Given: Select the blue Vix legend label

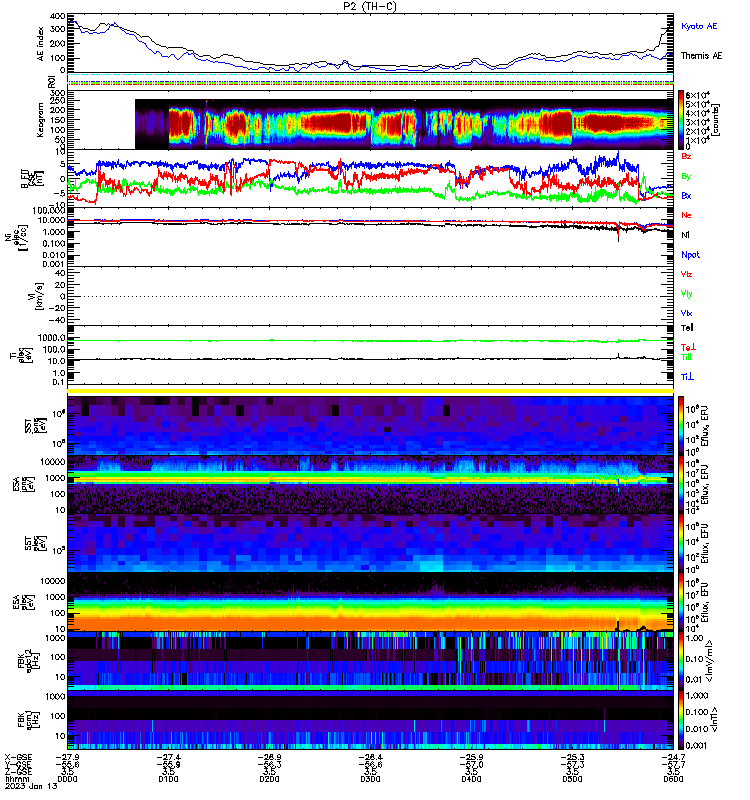Looking at the screenshot, I should [686, 313].
